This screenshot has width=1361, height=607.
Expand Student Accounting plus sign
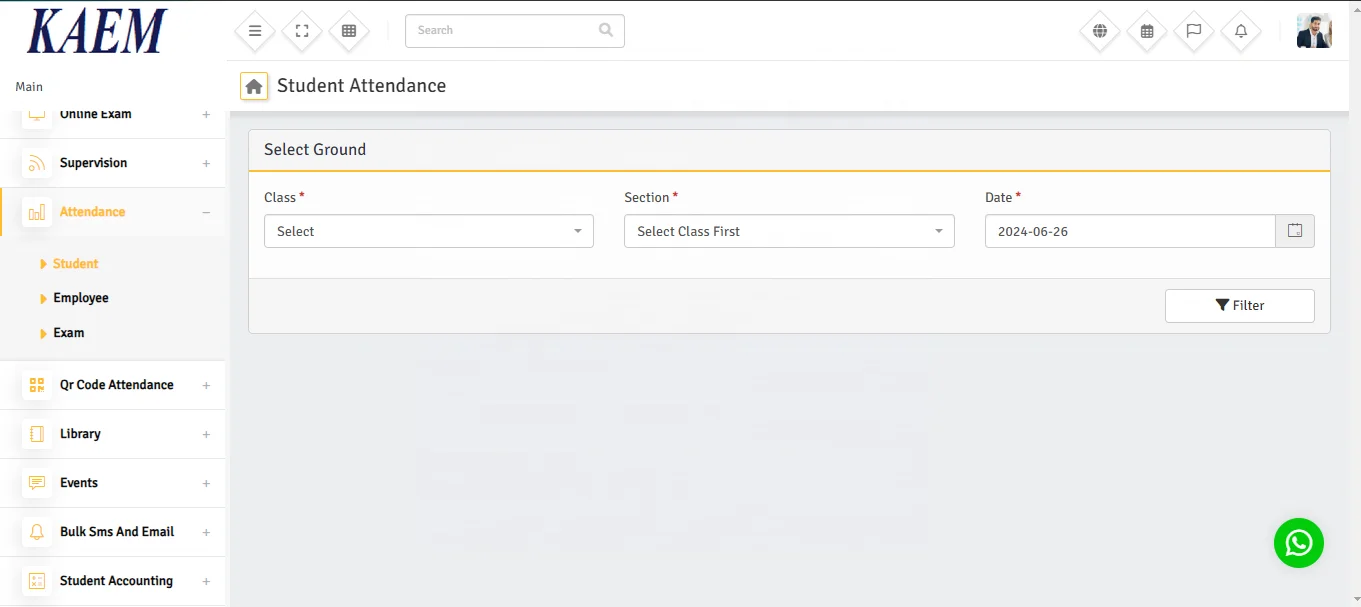point(206,581)
